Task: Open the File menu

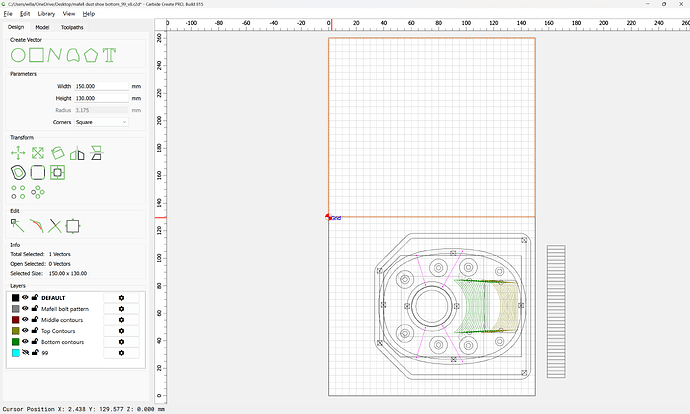Action: 8,14
